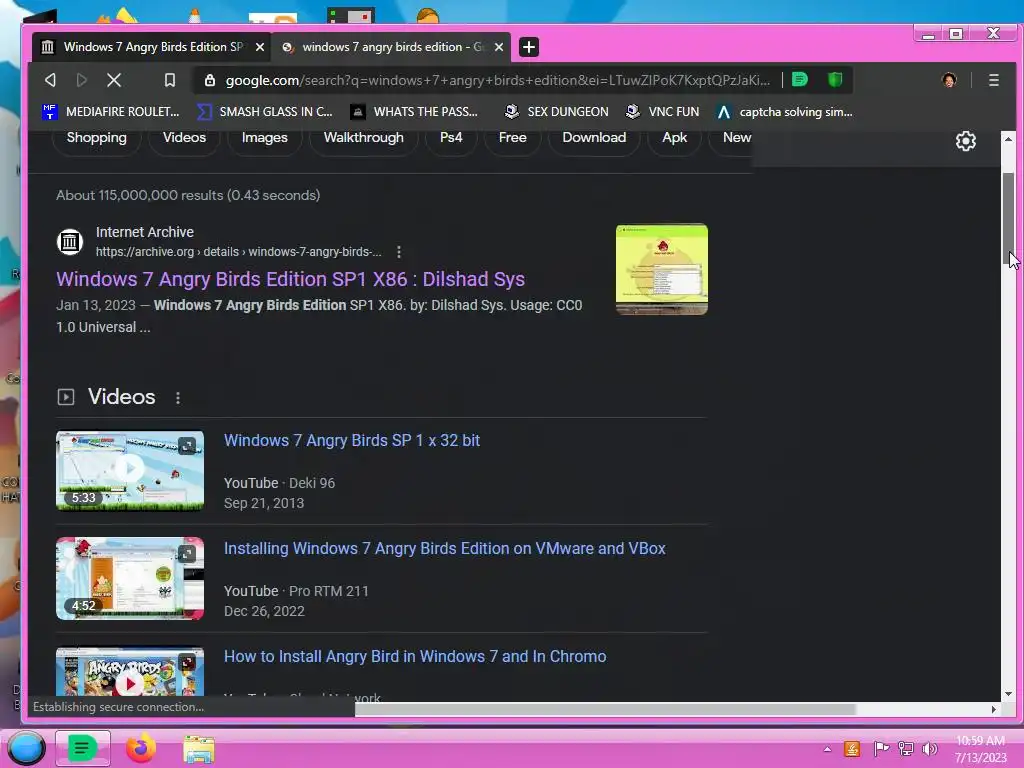Open the SEX DUNGEON bookmark
1024x768 pixels.
556,112
